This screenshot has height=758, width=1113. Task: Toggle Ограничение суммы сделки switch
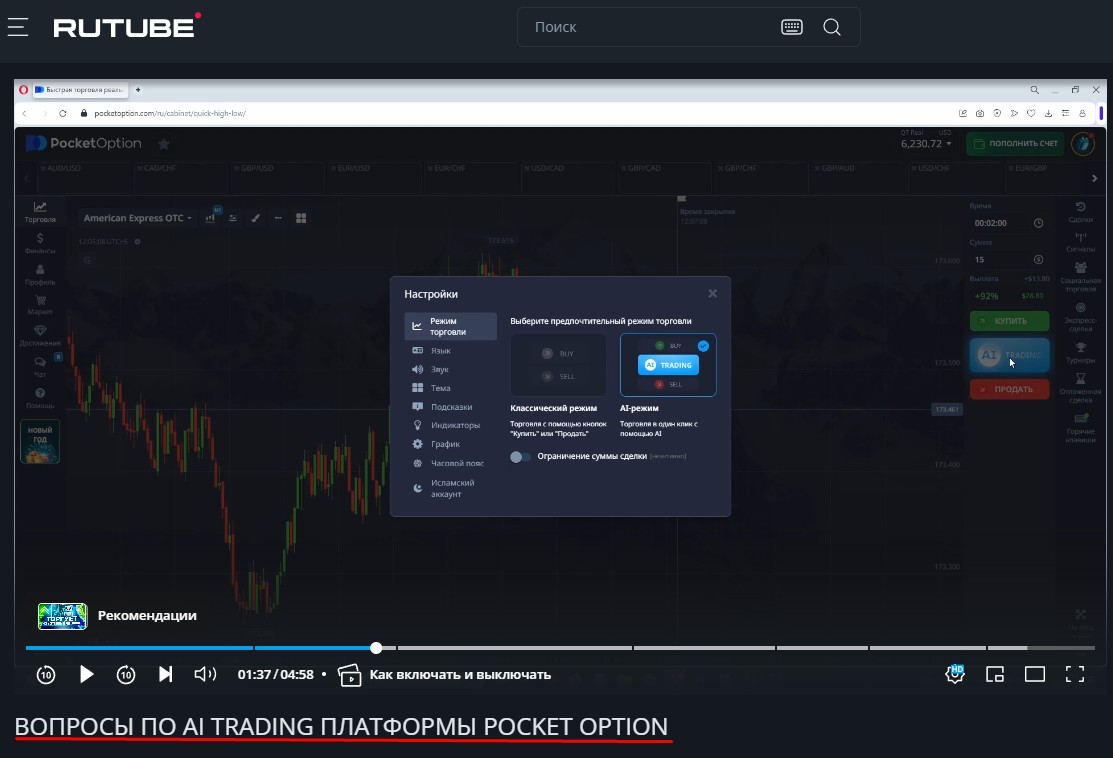pos(520,456)
